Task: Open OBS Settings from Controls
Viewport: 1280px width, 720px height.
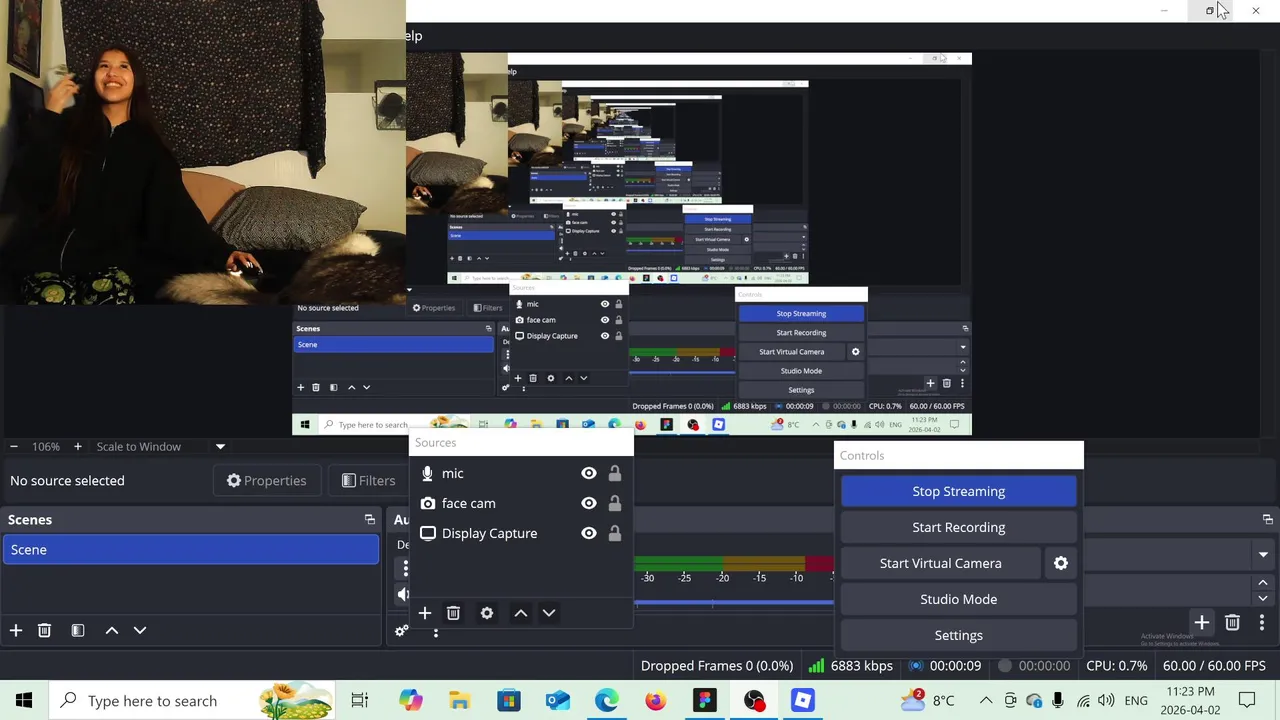Action: coord(958,635)
